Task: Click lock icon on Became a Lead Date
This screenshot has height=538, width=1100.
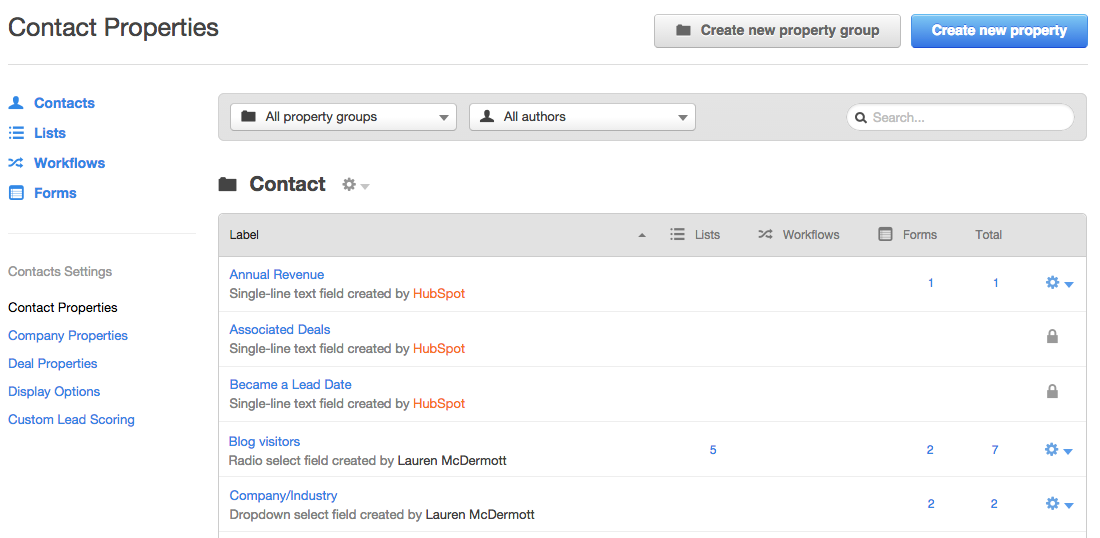Action: click(x=1052, y=391)
